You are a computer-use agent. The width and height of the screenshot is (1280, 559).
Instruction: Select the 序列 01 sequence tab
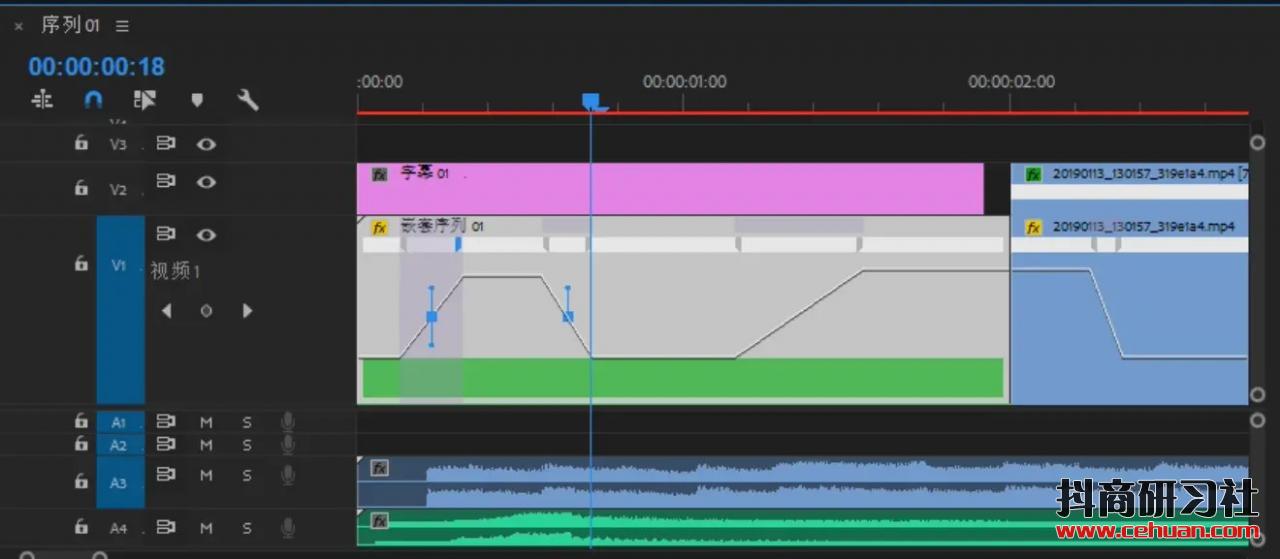(x=70, y=26)
